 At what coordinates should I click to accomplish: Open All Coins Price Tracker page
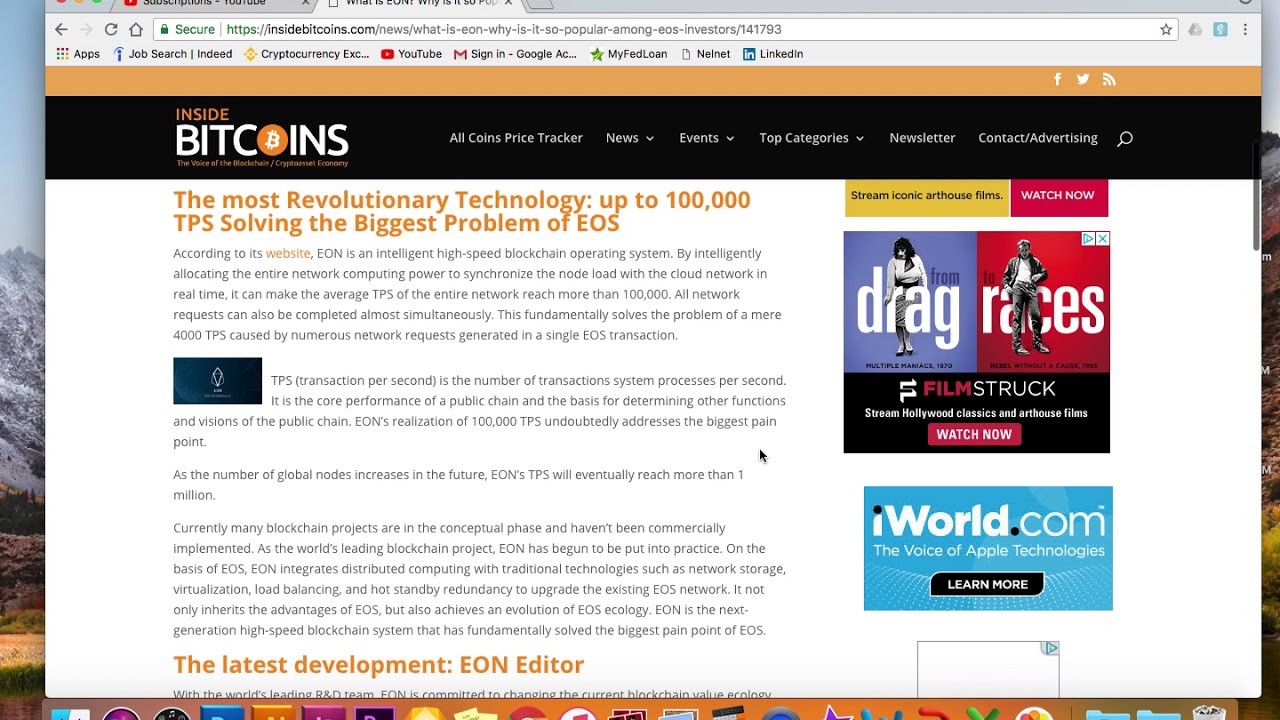tap(516, 138)
